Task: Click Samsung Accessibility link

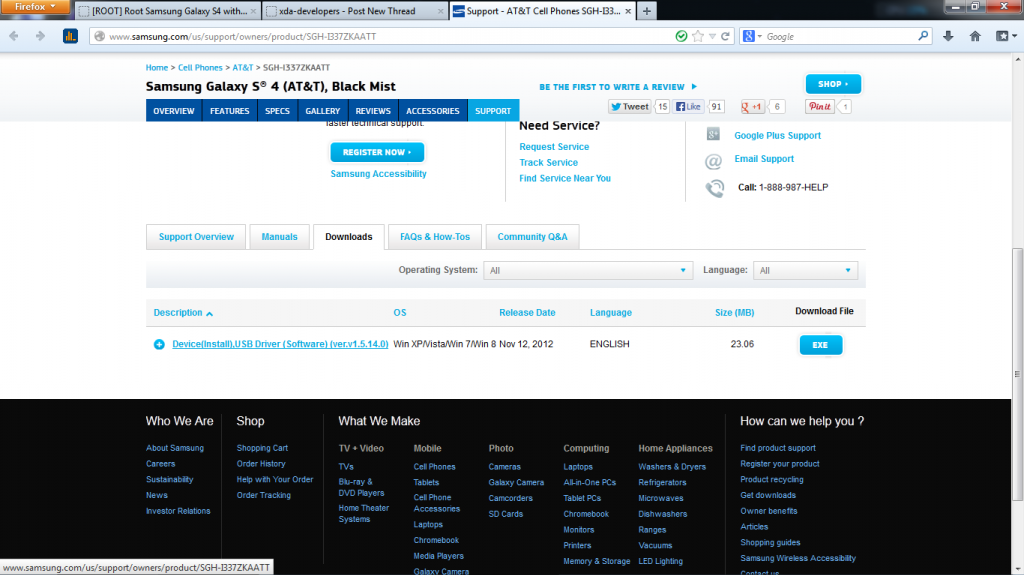Action: (378, 174)
